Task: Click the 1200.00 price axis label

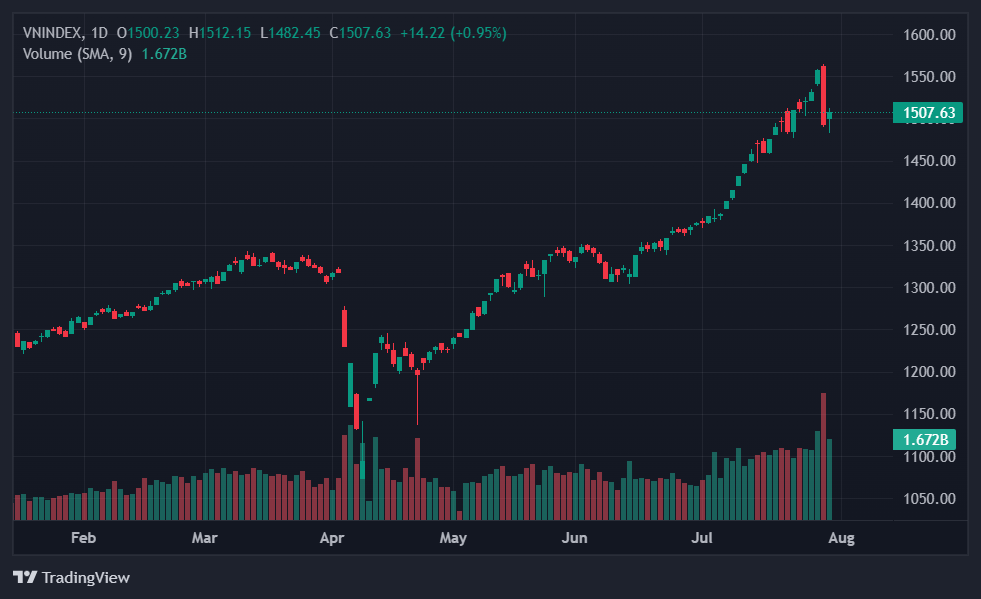Action: (x=929, y=372)
